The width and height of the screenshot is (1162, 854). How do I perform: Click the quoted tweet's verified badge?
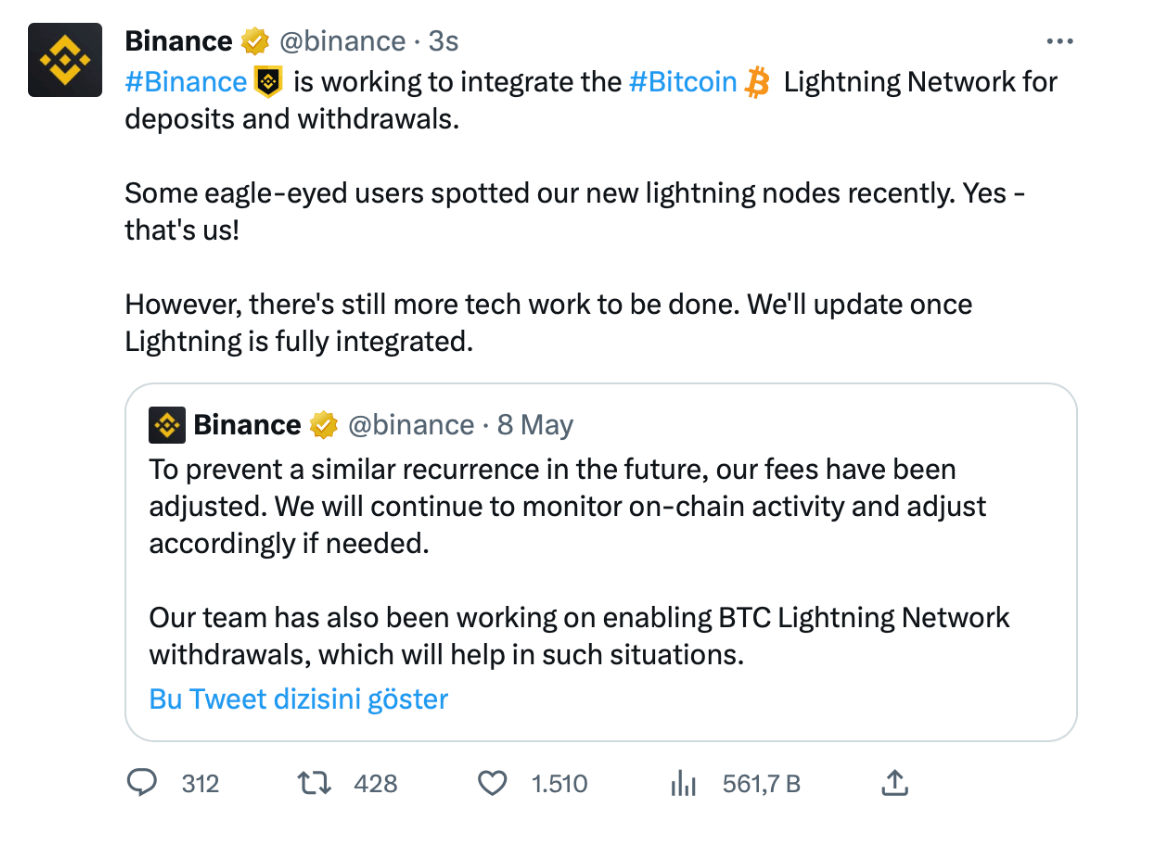pos(324,425)
